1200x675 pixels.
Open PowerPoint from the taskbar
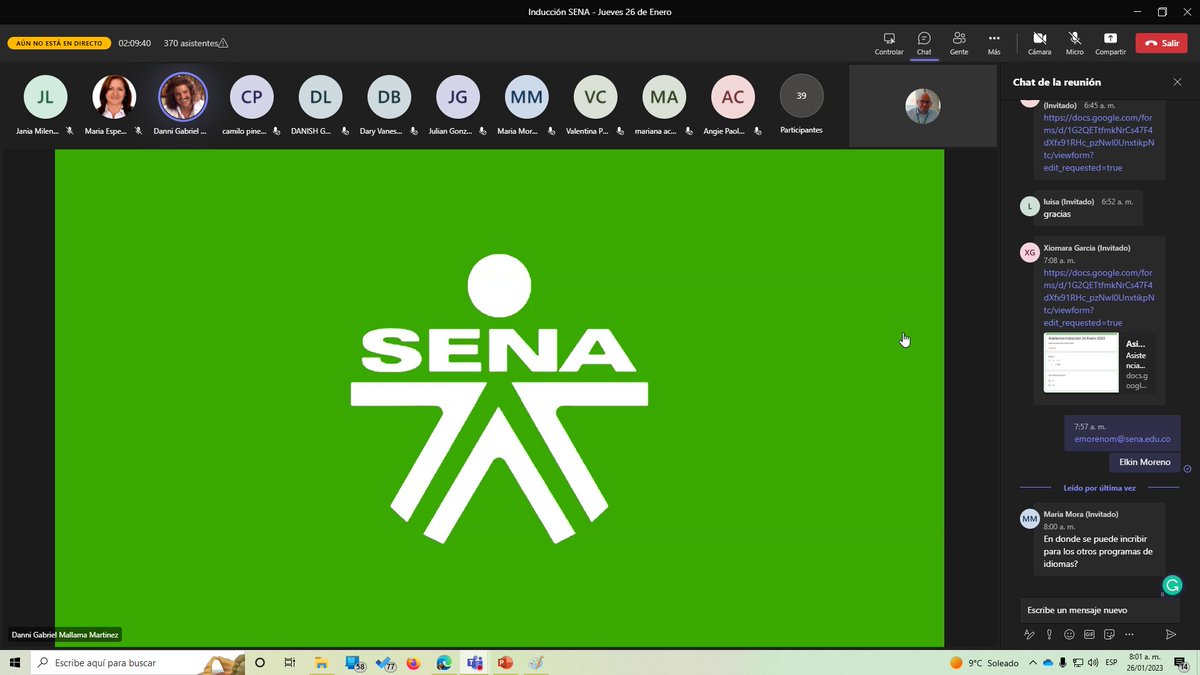click(505, 662)
